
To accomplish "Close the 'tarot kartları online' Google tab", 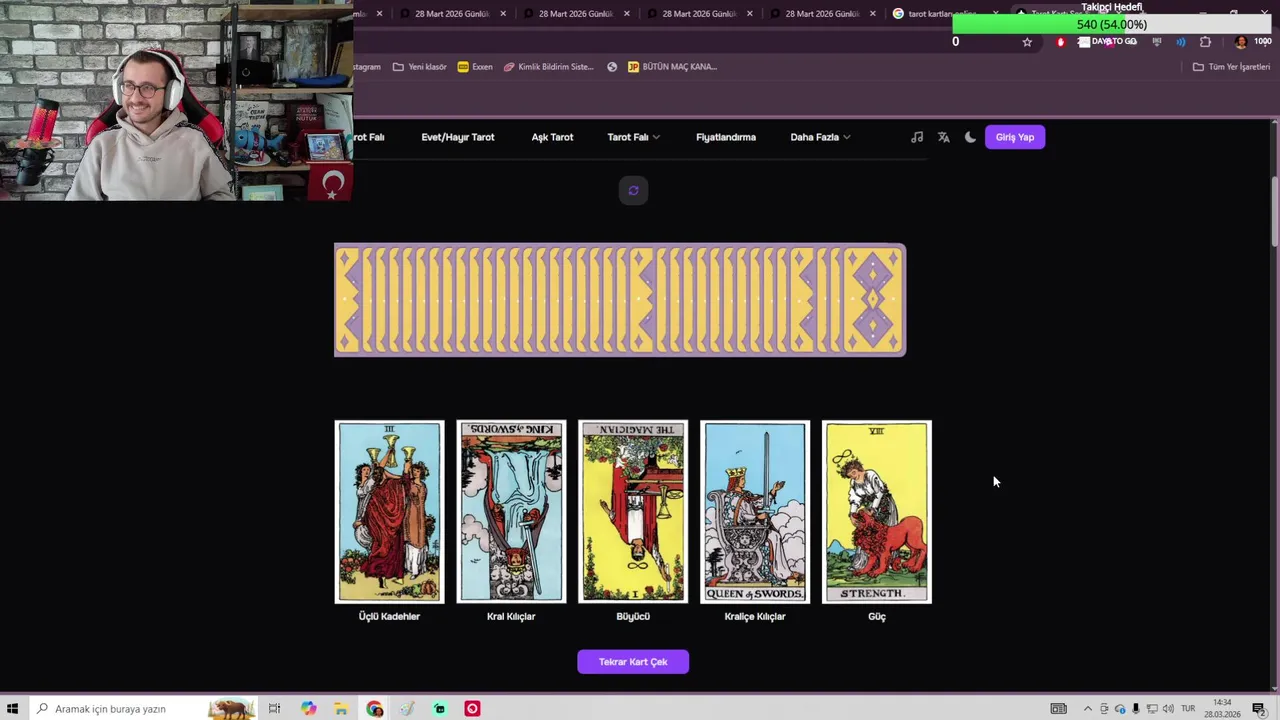I will click(995, 14).
